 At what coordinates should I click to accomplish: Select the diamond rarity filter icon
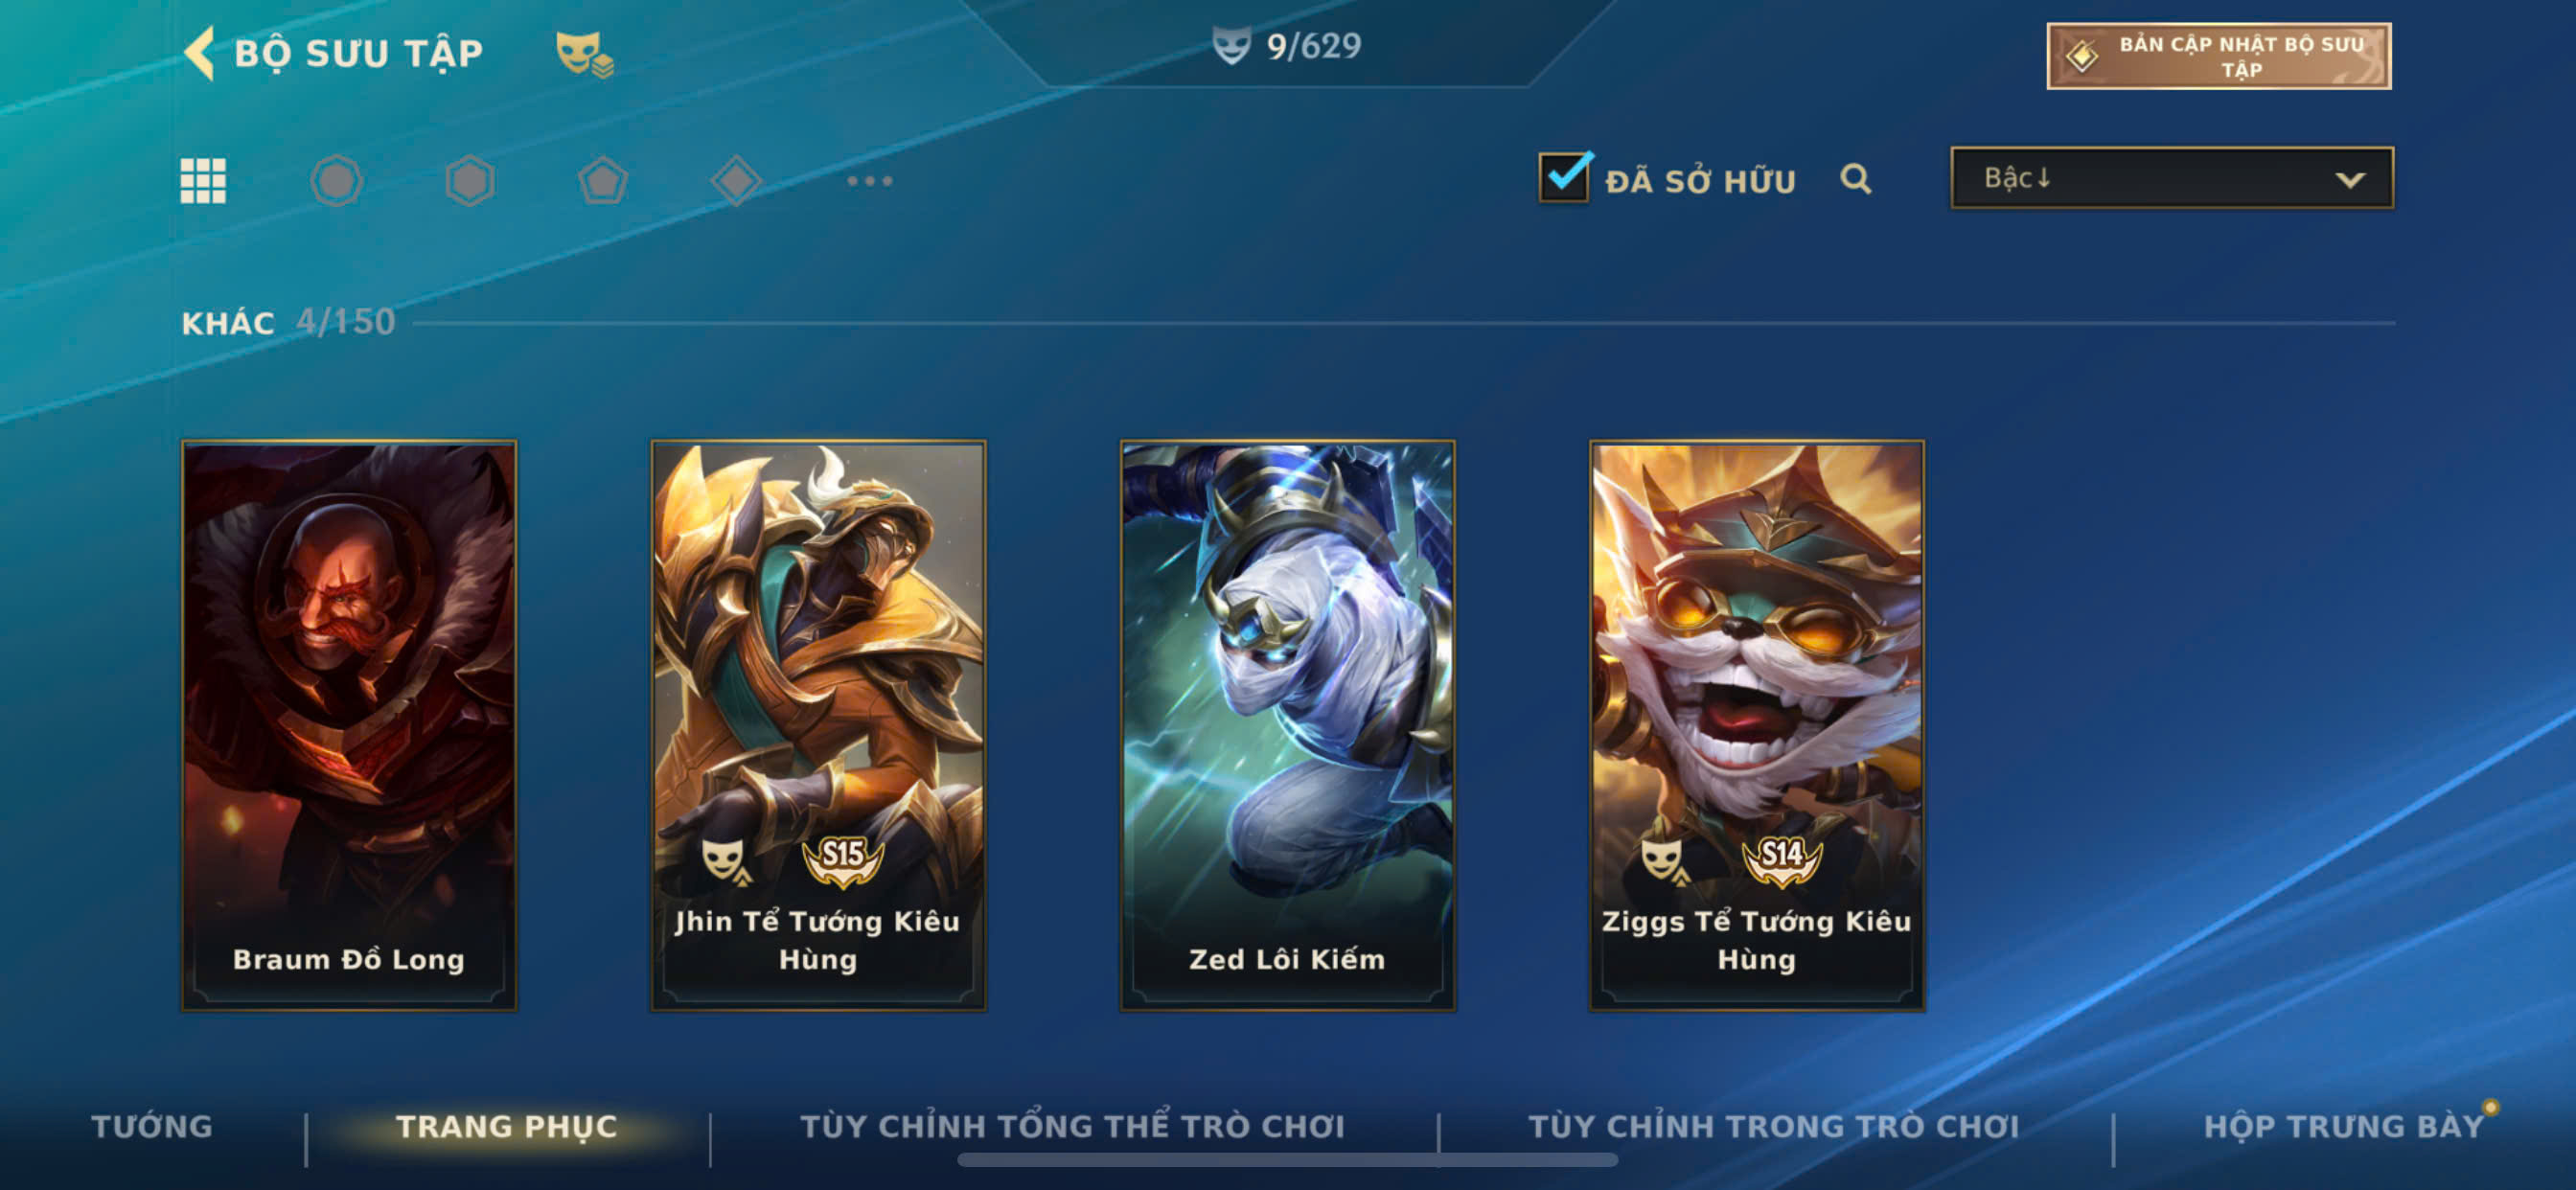736,181
